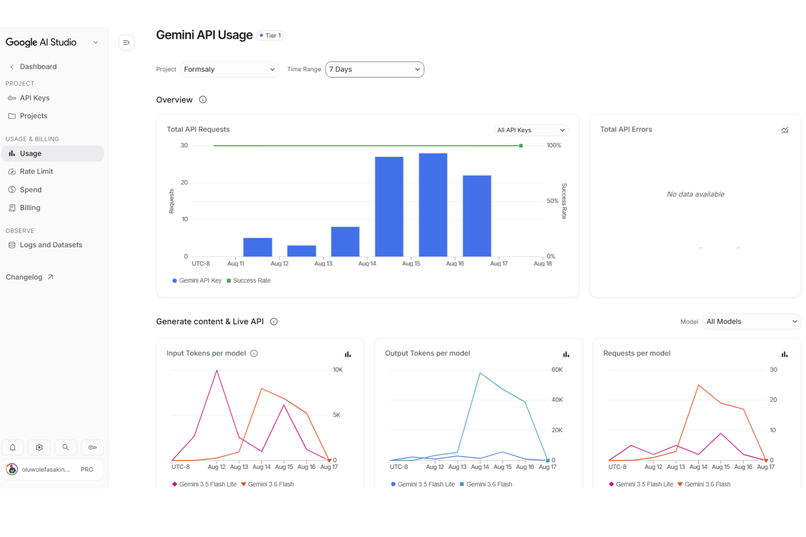Toggle Gemini 3.6 Flash in Input Tokens legend

(x=267, y=484)
